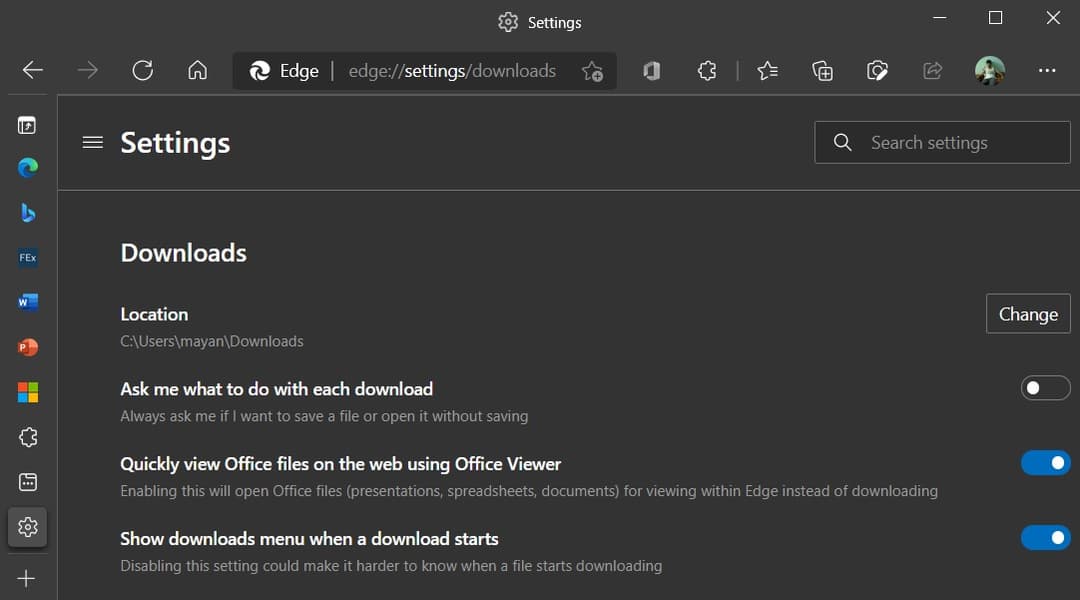1080x600 pixels.
Task: Open PowerPoint from the Edge sidebar
Action: click(x=28, y=347)
